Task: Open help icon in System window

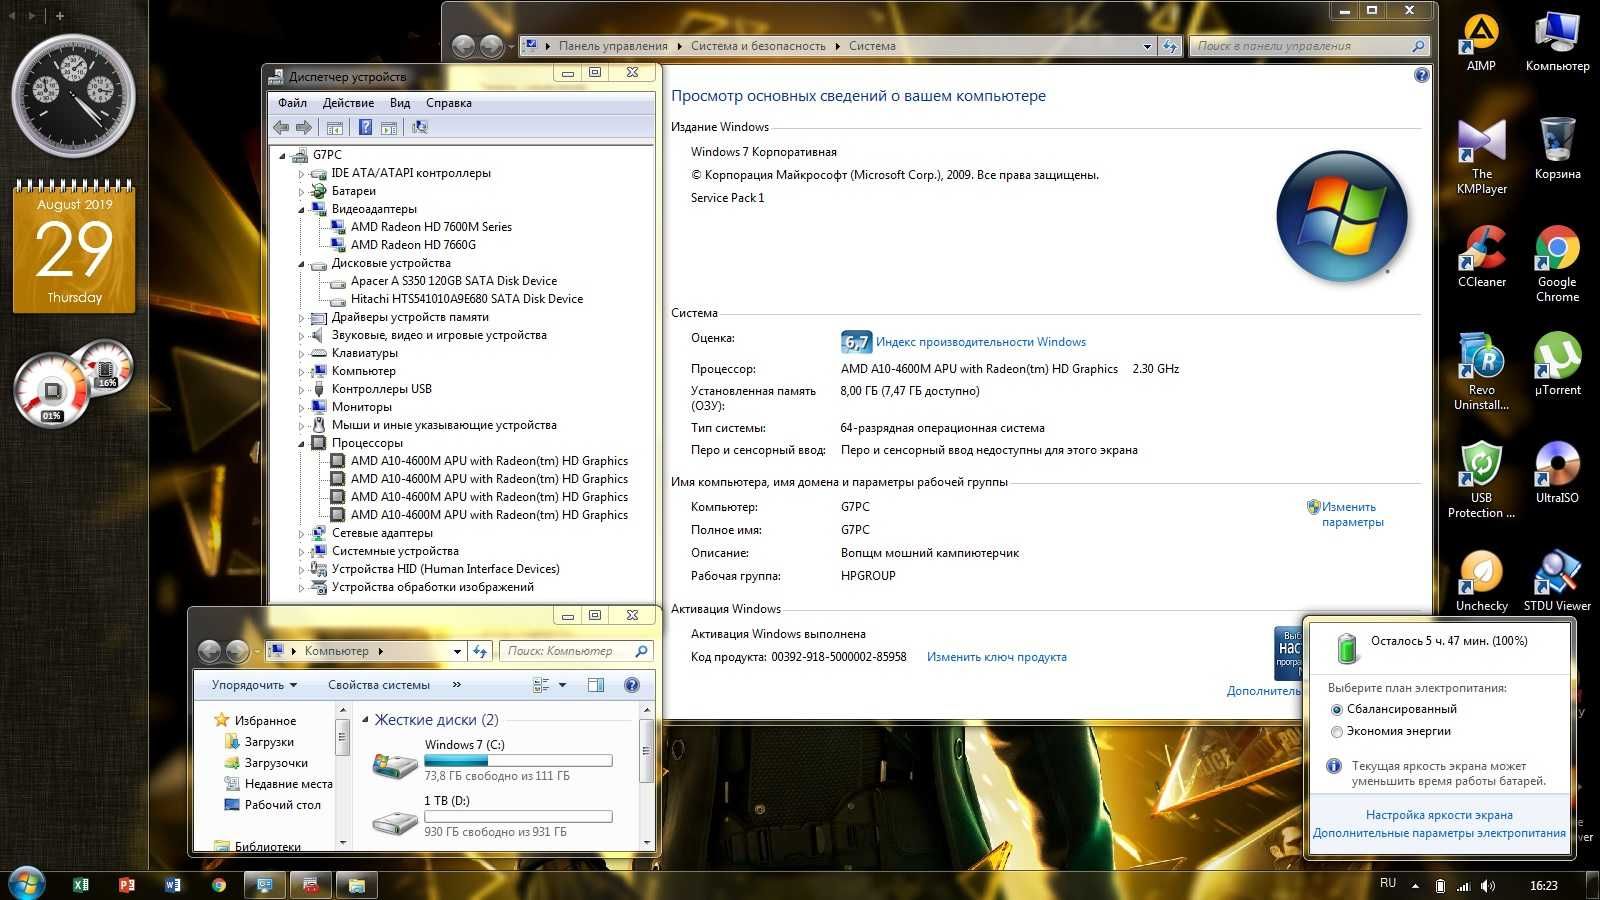Action: 1421,75
